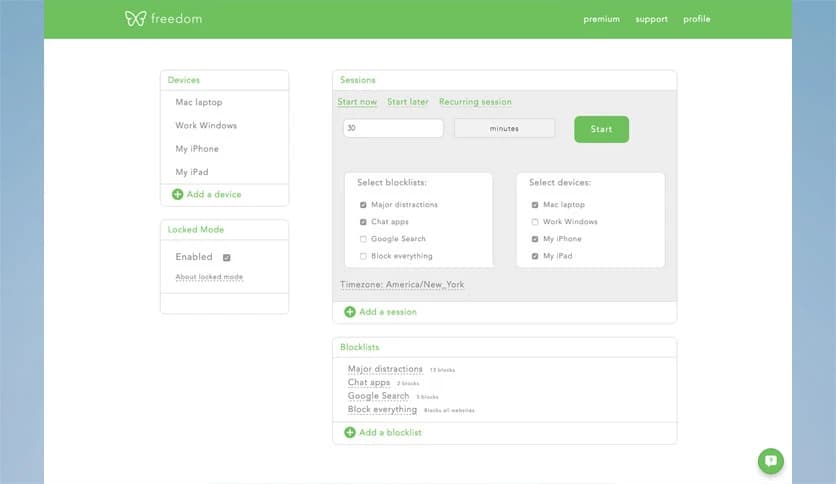Switch to the Start now tab
The height and width of the screenshot is (484, 836).
coord(357,102)
